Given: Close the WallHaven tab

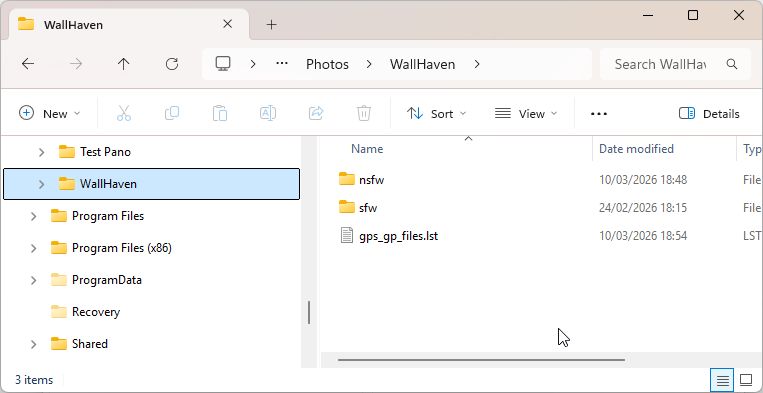Looking at the screenshot, I should click(x=227, y=24).
